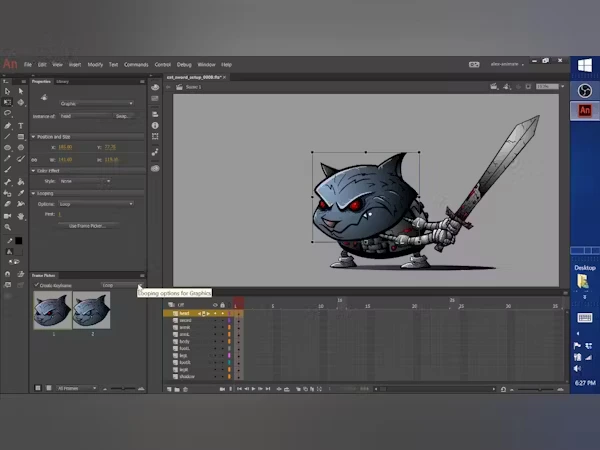Click the New Layer icon in timeline

(x=169, y=389)
